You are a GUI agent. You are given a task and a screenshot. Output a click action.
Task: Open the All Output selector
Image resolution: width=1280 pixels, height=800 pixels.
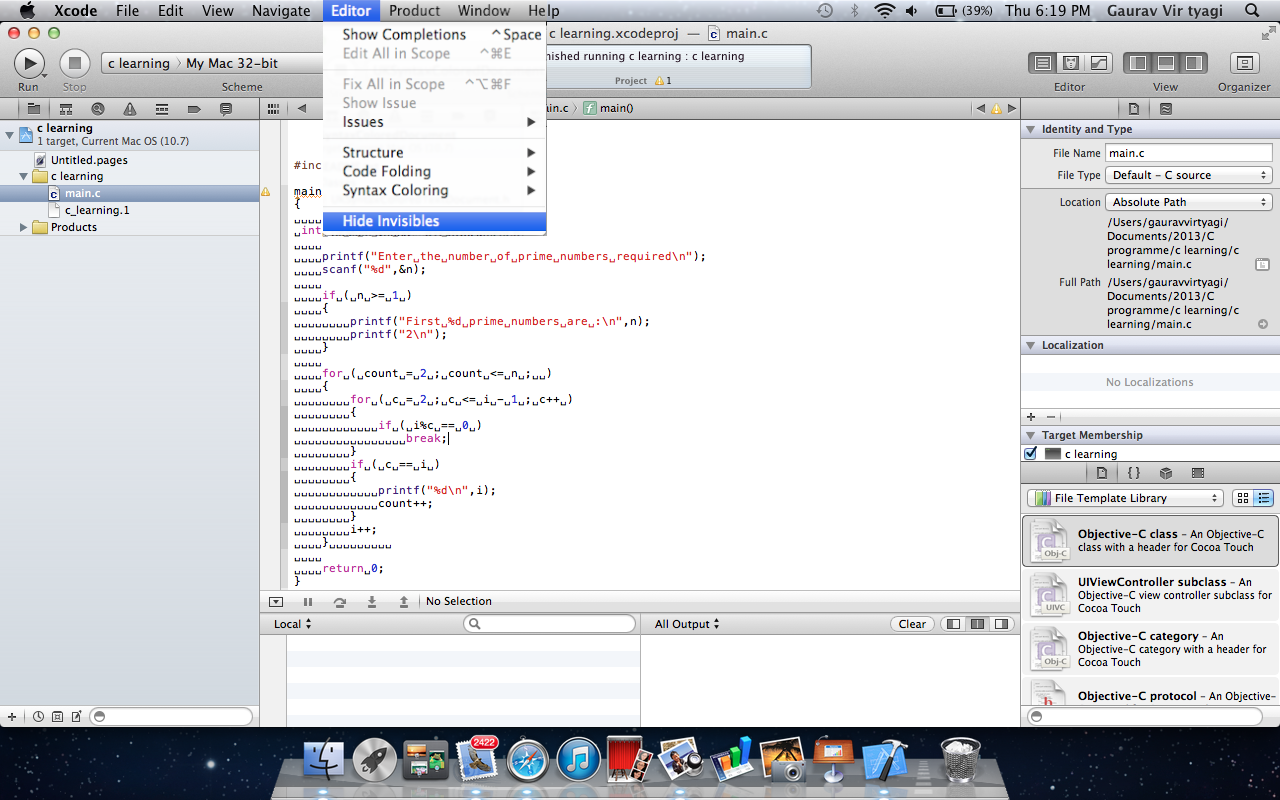(687, 624)
